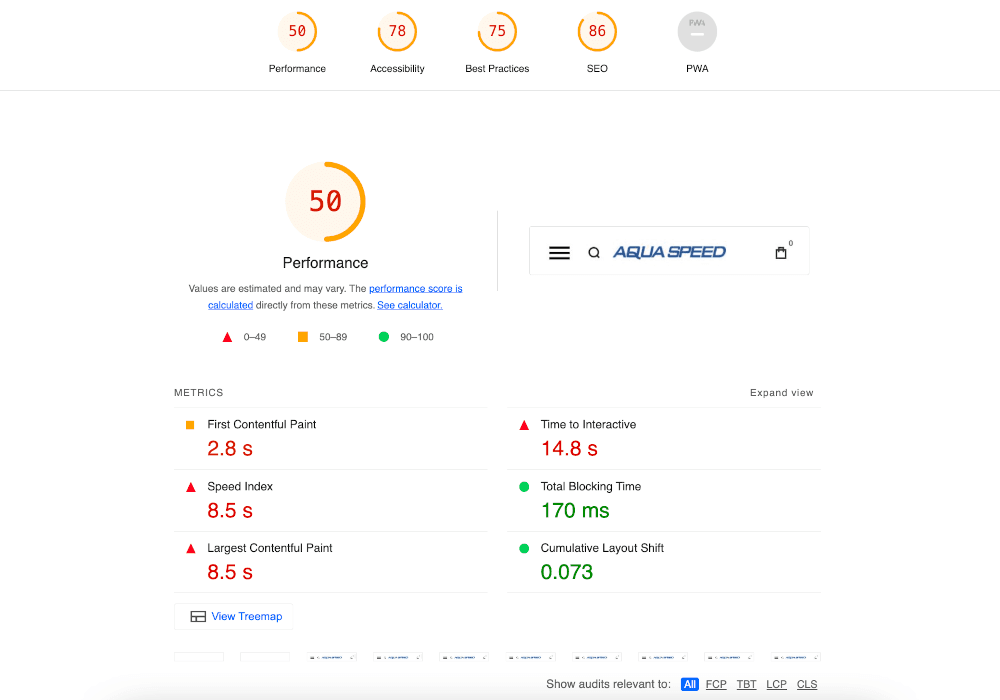Open the View Treemap button
The image size is (1000, 700).
click(236, 616)
